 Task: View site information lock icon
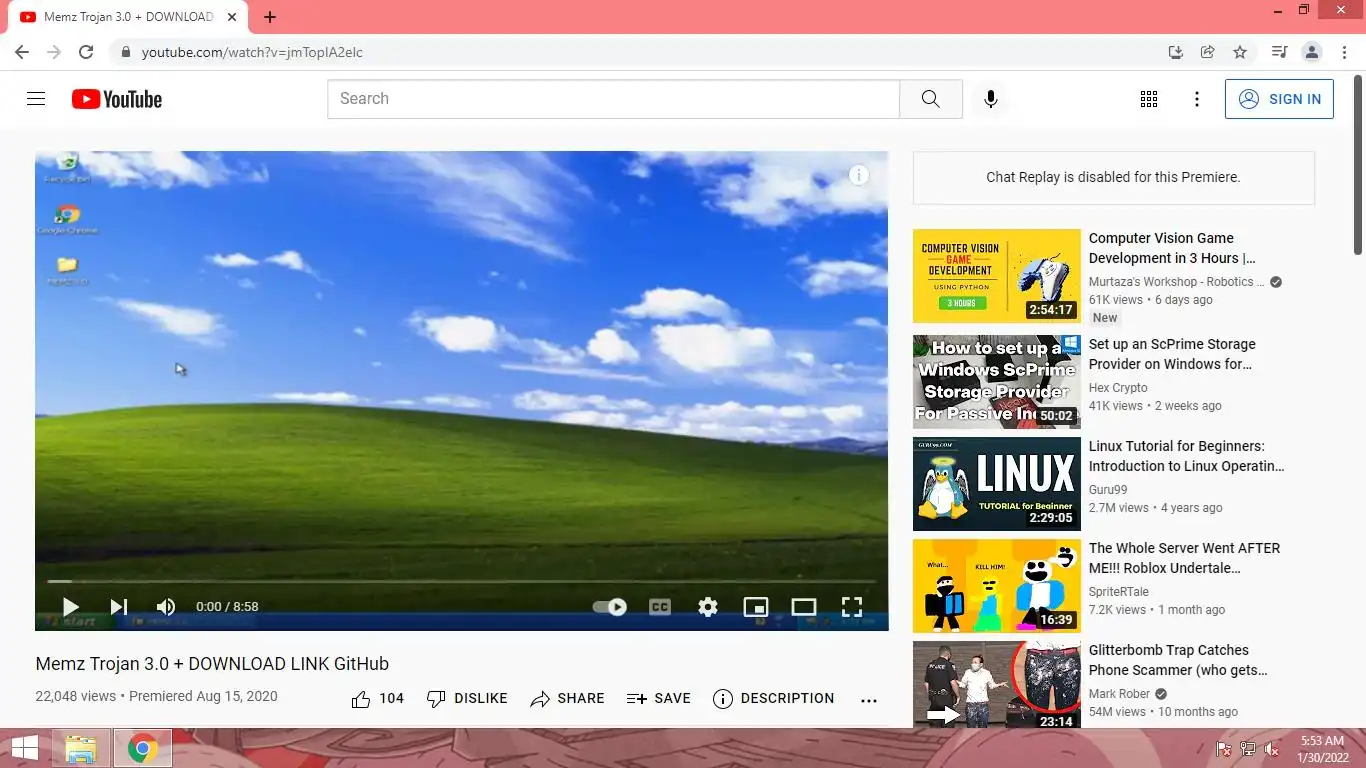pyautogui.click(x=125, y=52)
